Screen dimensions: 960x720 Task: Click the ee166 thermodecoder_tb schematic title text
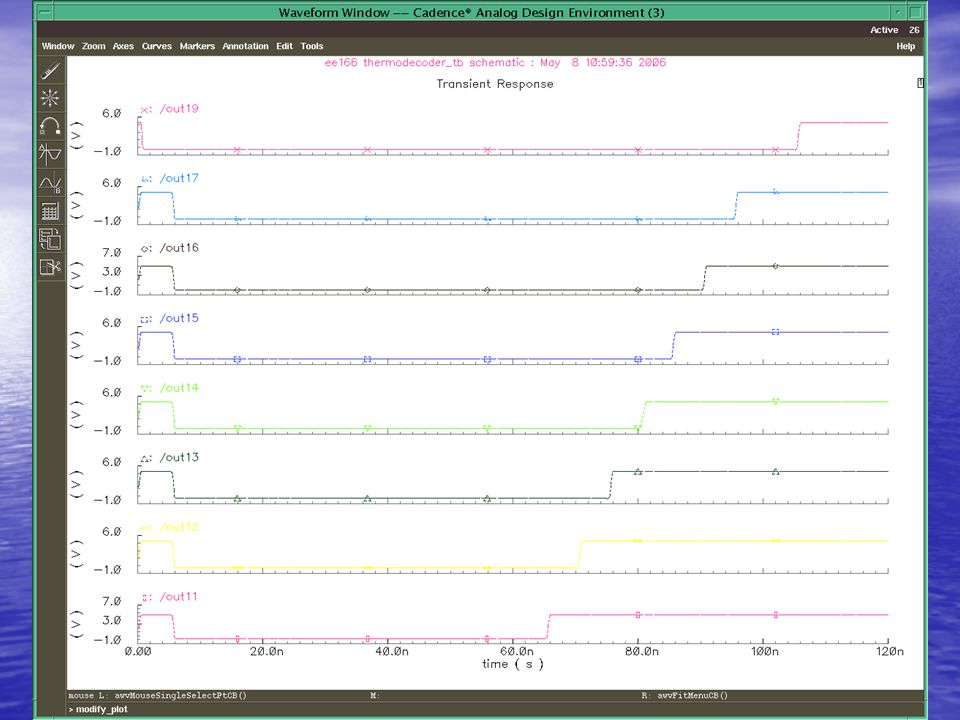pyautogui.click(x=495, y=62)
